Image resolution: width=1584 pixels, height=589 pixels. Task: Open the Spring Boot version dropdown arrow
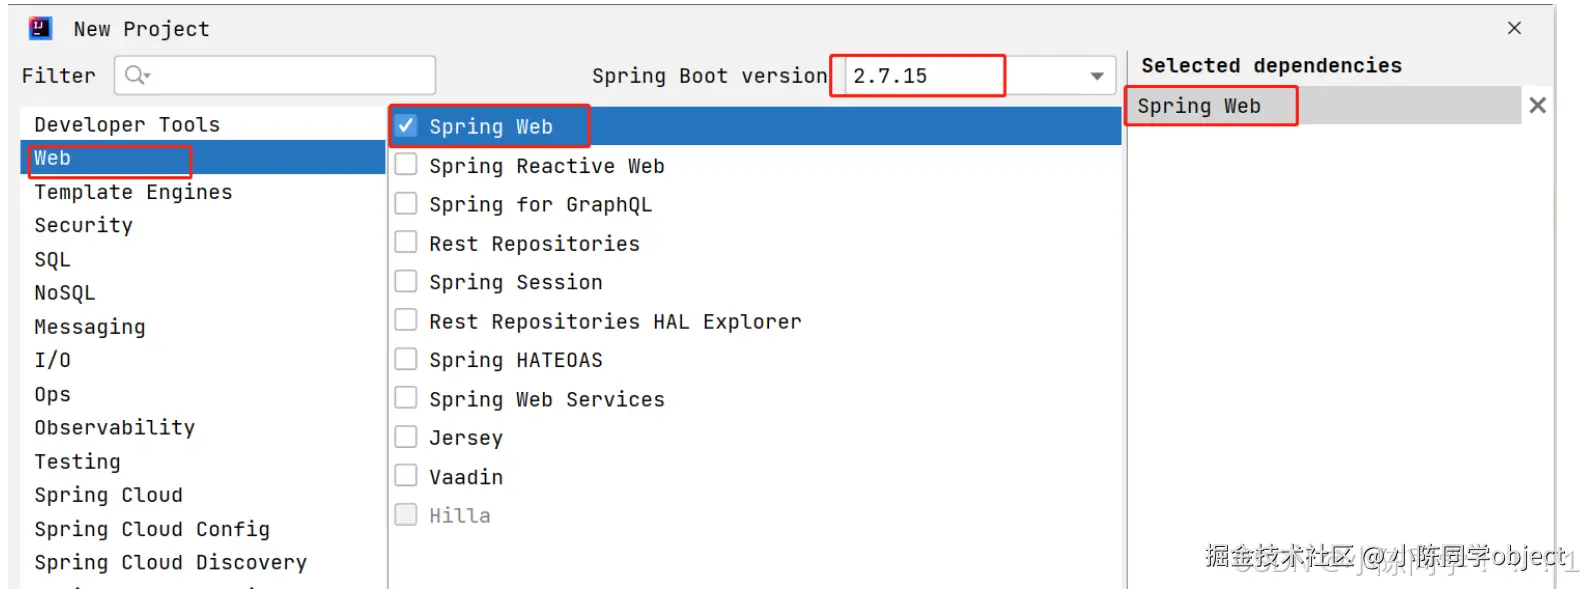pyautogui.click(x=1097, y=76)
